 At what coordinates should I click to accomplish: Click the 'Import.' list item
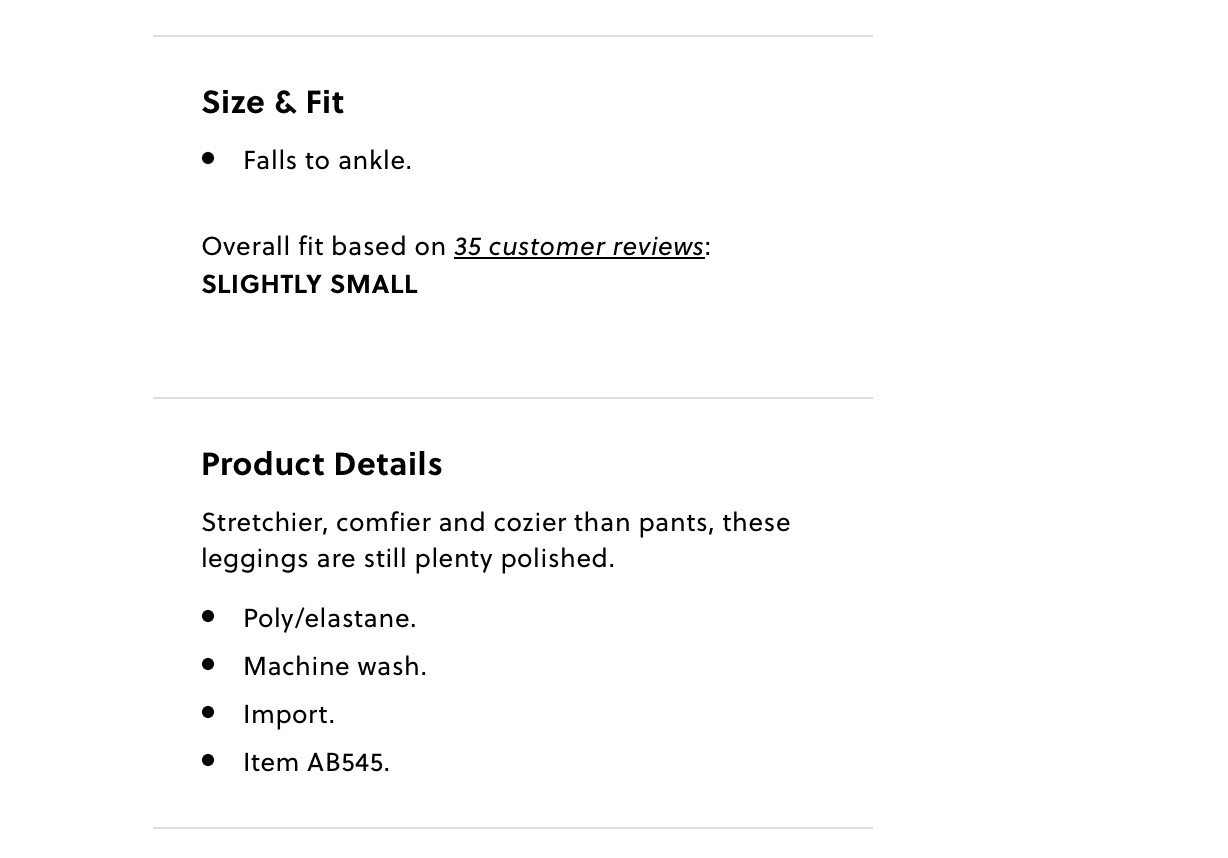[288, 714]
